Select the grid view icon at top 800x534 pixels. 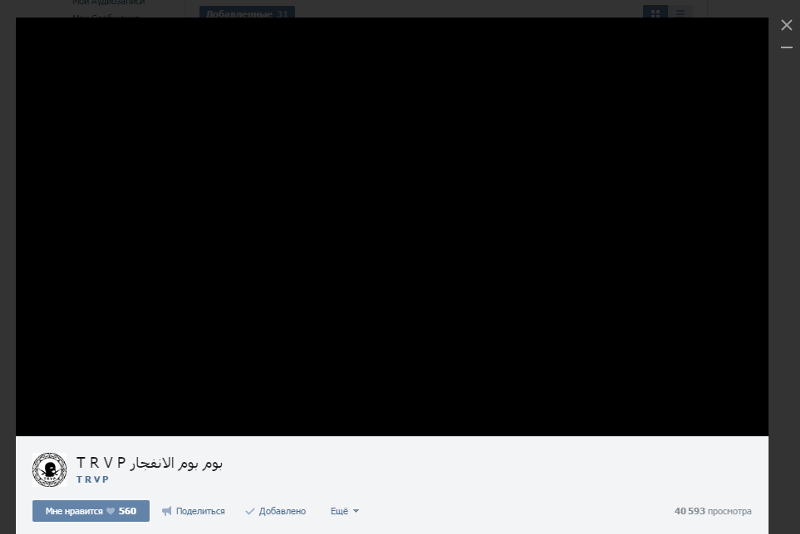pos(655,13)
